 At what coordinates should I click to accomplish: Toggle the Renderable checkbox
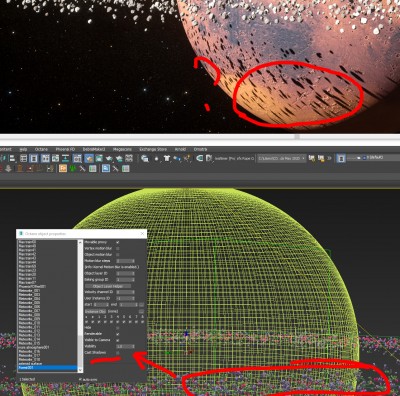(x=117, y=334)
